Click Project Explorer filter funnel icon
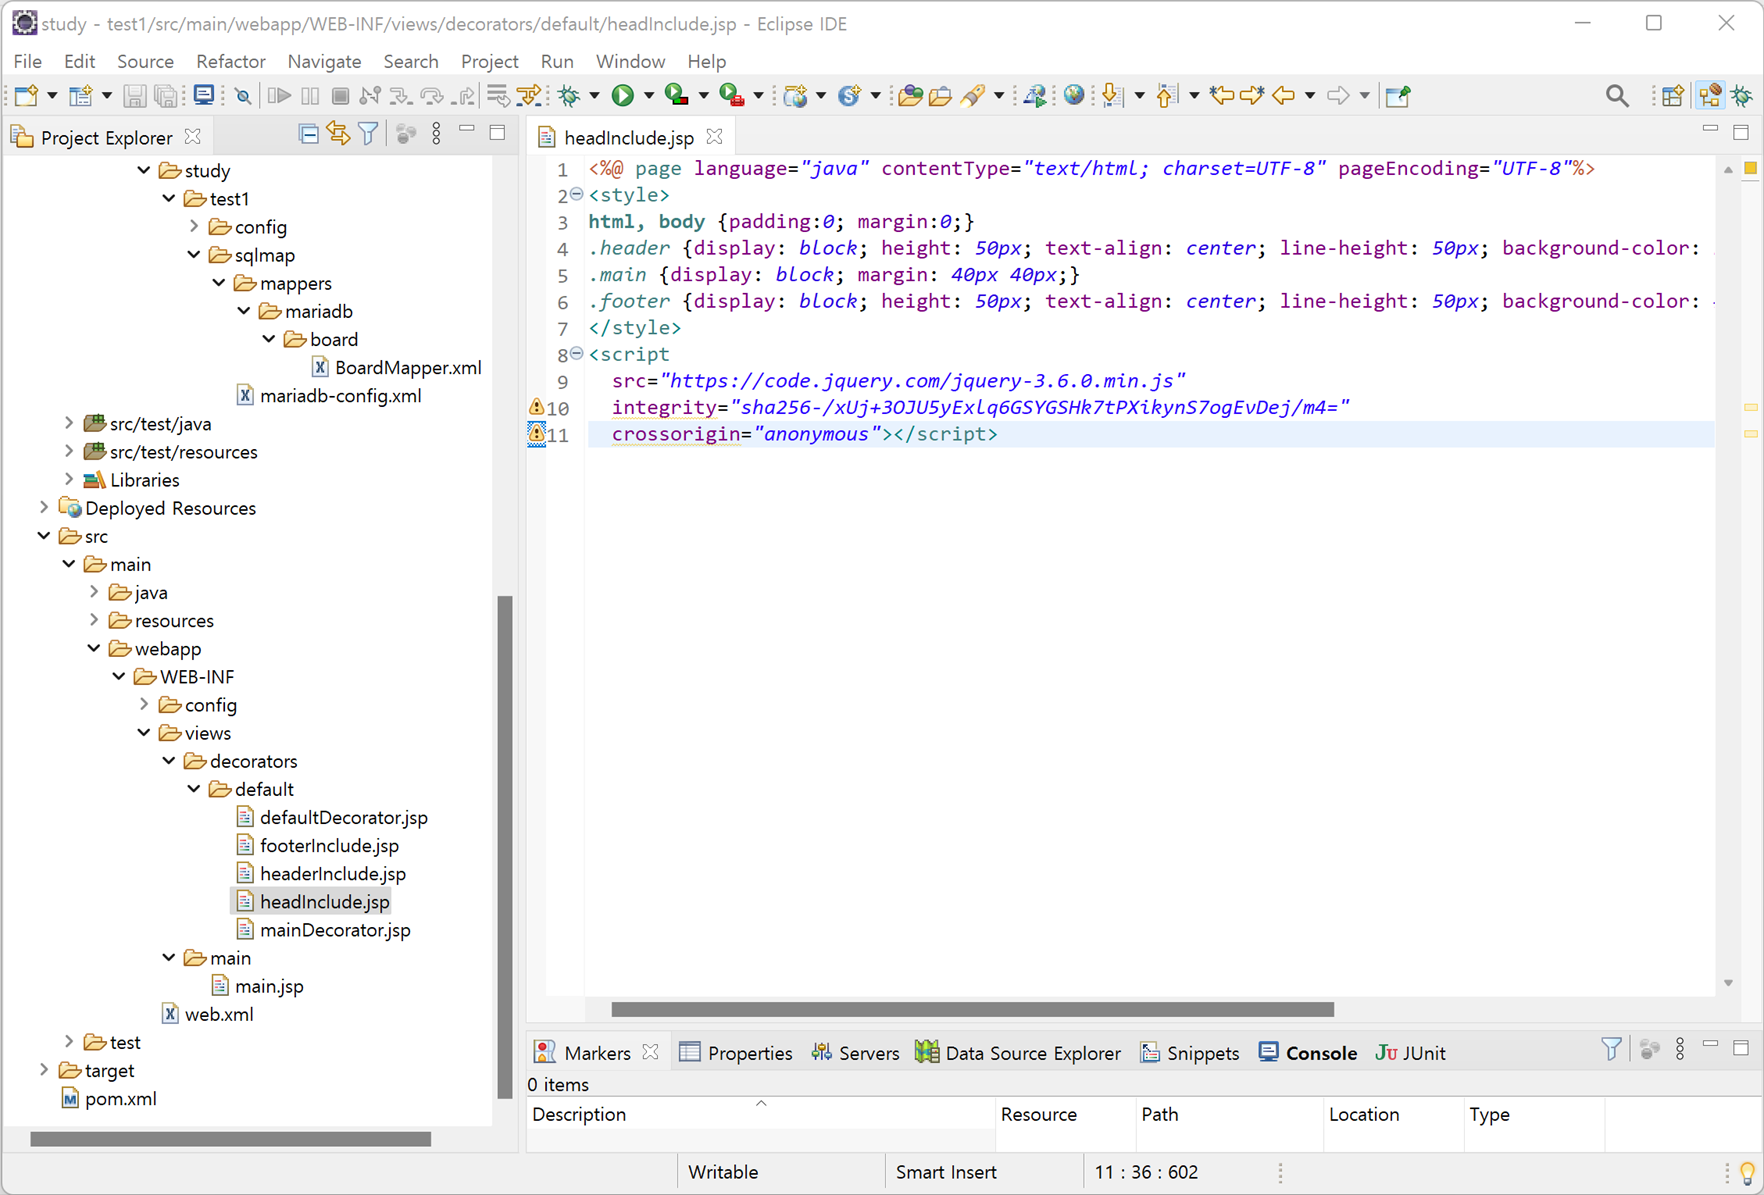This screenshot has height=1195, width=1764. point(368,134)
